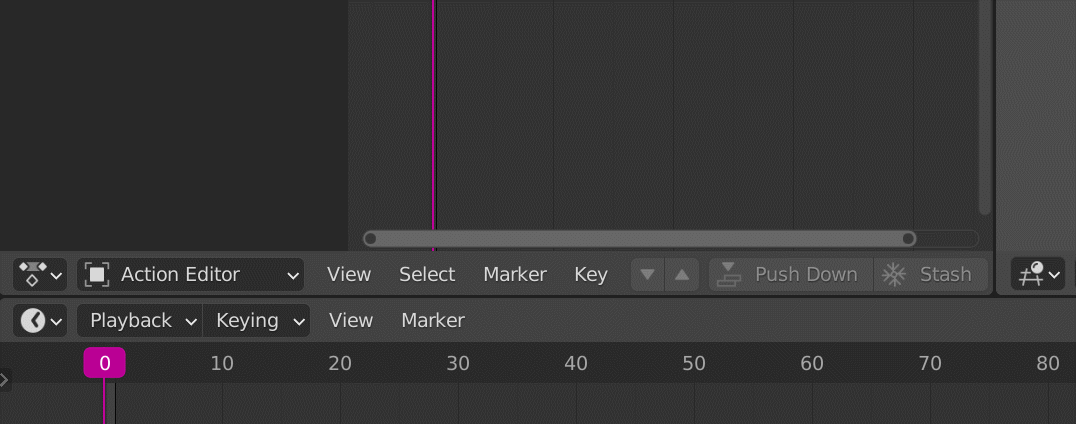
Task: Click the up triangle layer switch icon
Action: tap(682, 274)
